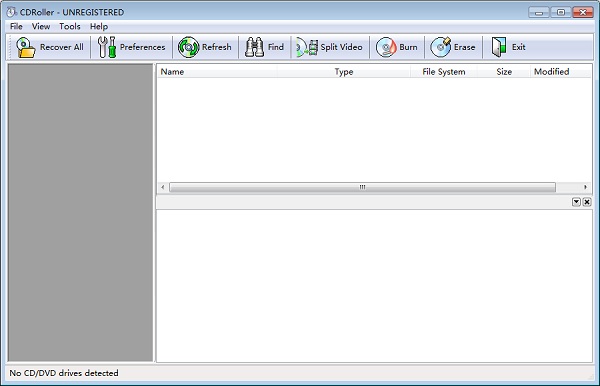Viewport: 600px width, 386px height.
Task: Open the Help menu
Action: coord(99,26)
